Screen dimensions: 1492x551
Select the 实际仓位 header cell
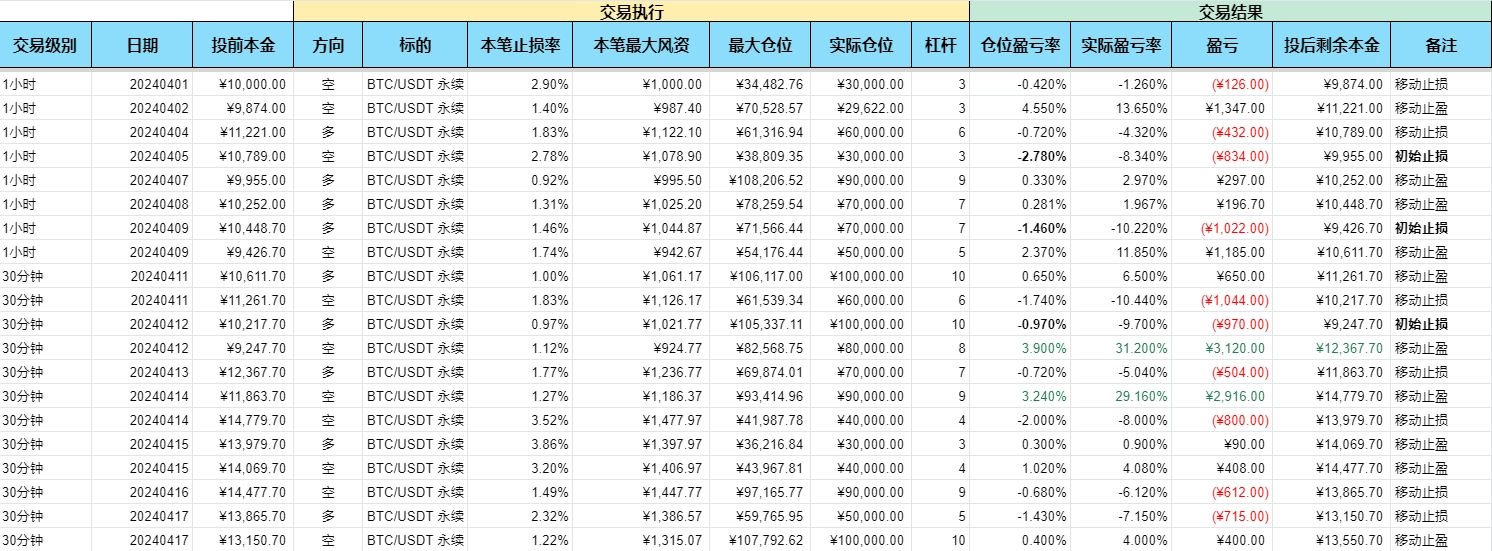[x=861, y=46]
